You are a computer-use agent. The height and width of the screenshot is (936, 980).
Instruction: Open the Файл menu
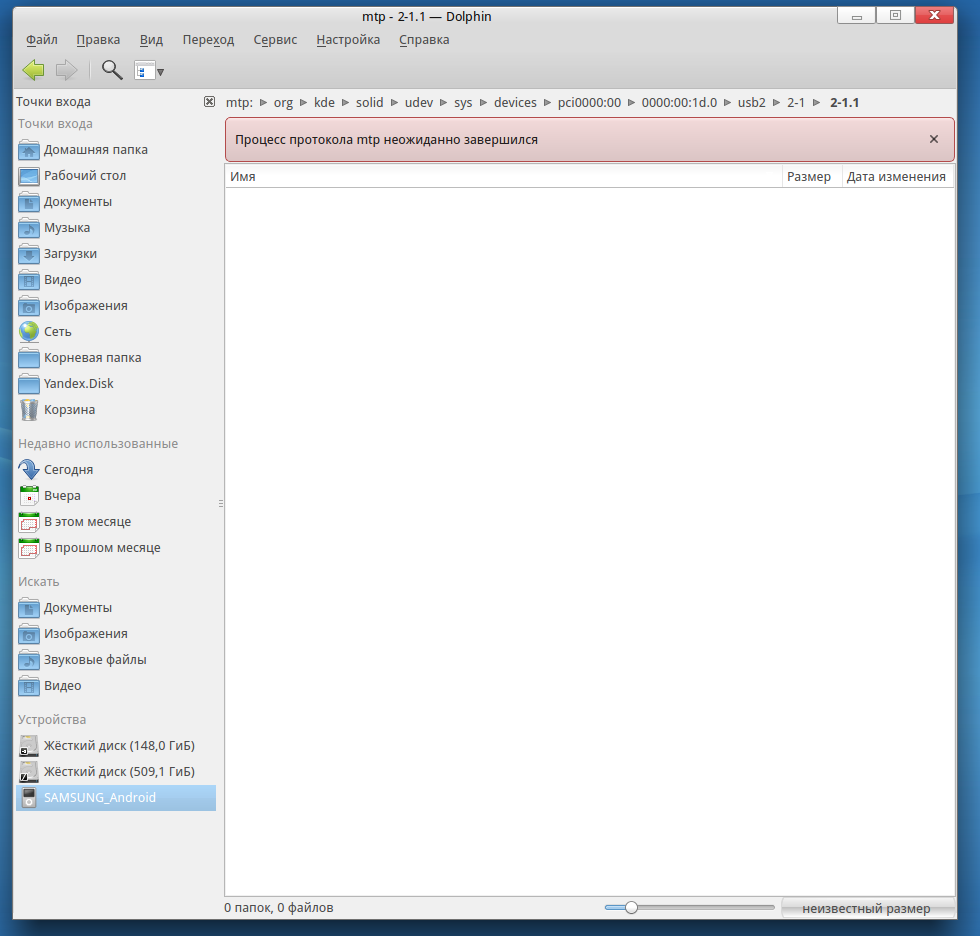click(42, 40)
